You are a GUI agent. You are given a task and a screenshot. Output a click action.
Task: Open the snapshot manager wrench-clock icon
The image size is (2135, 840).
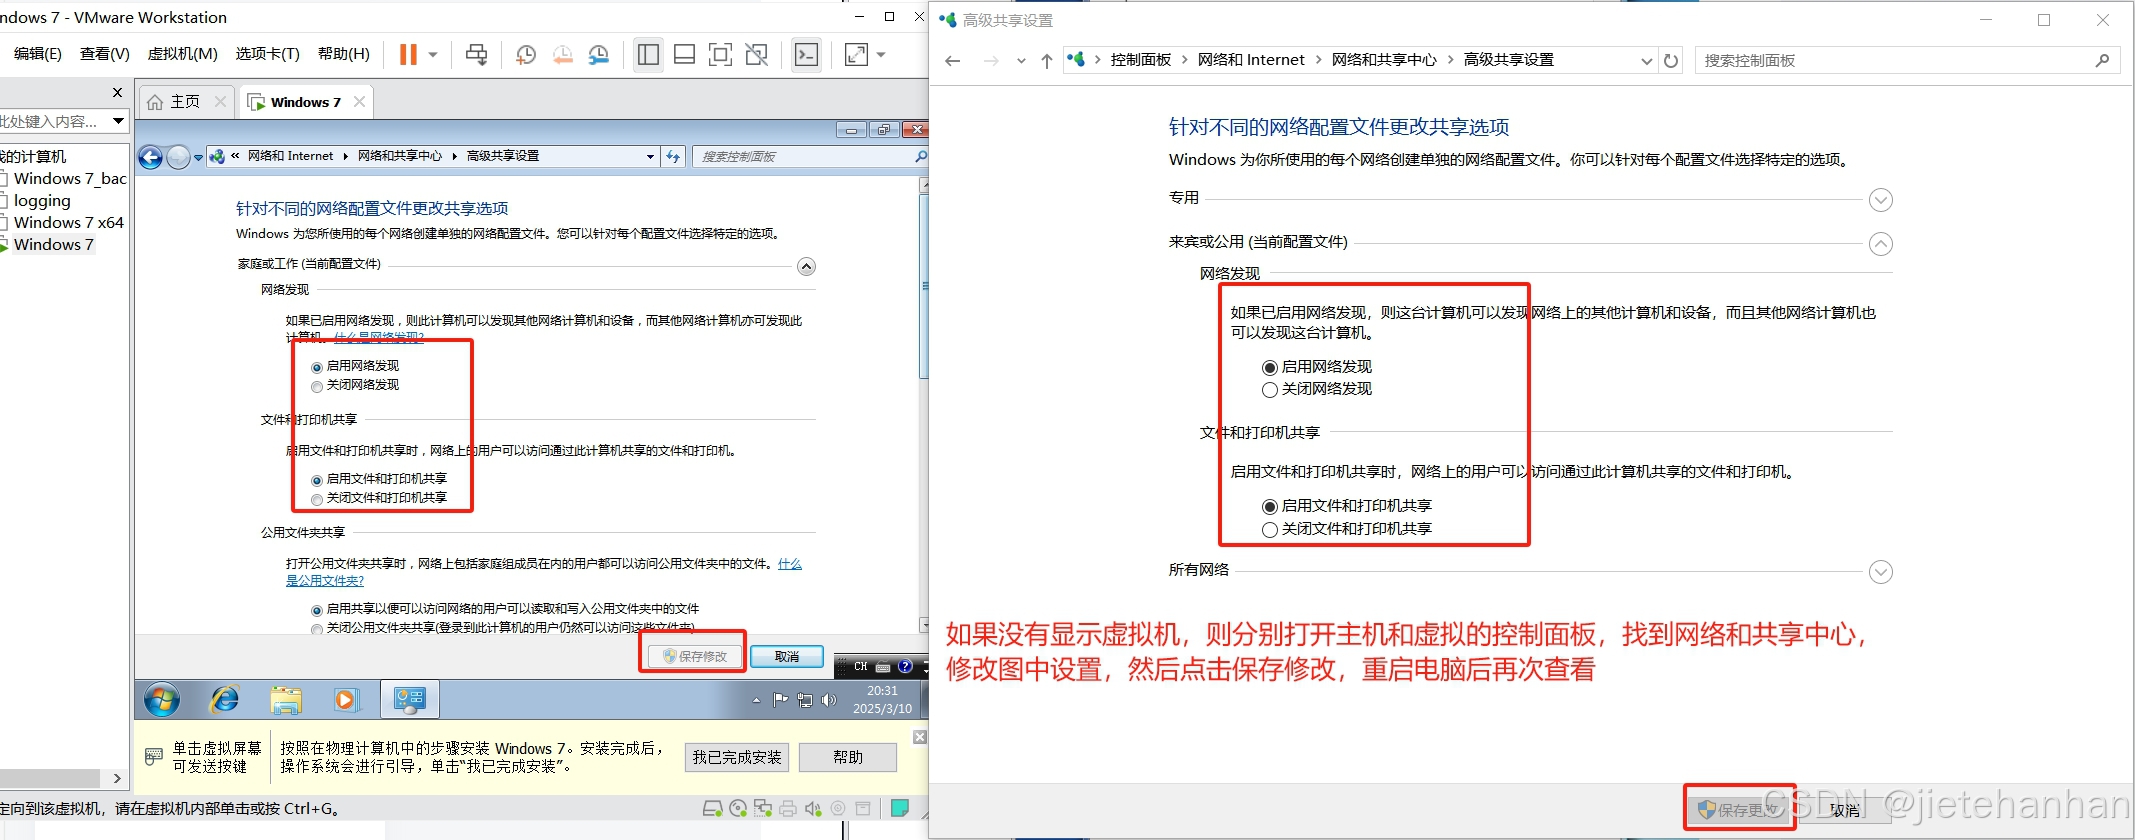click(598, 55)
